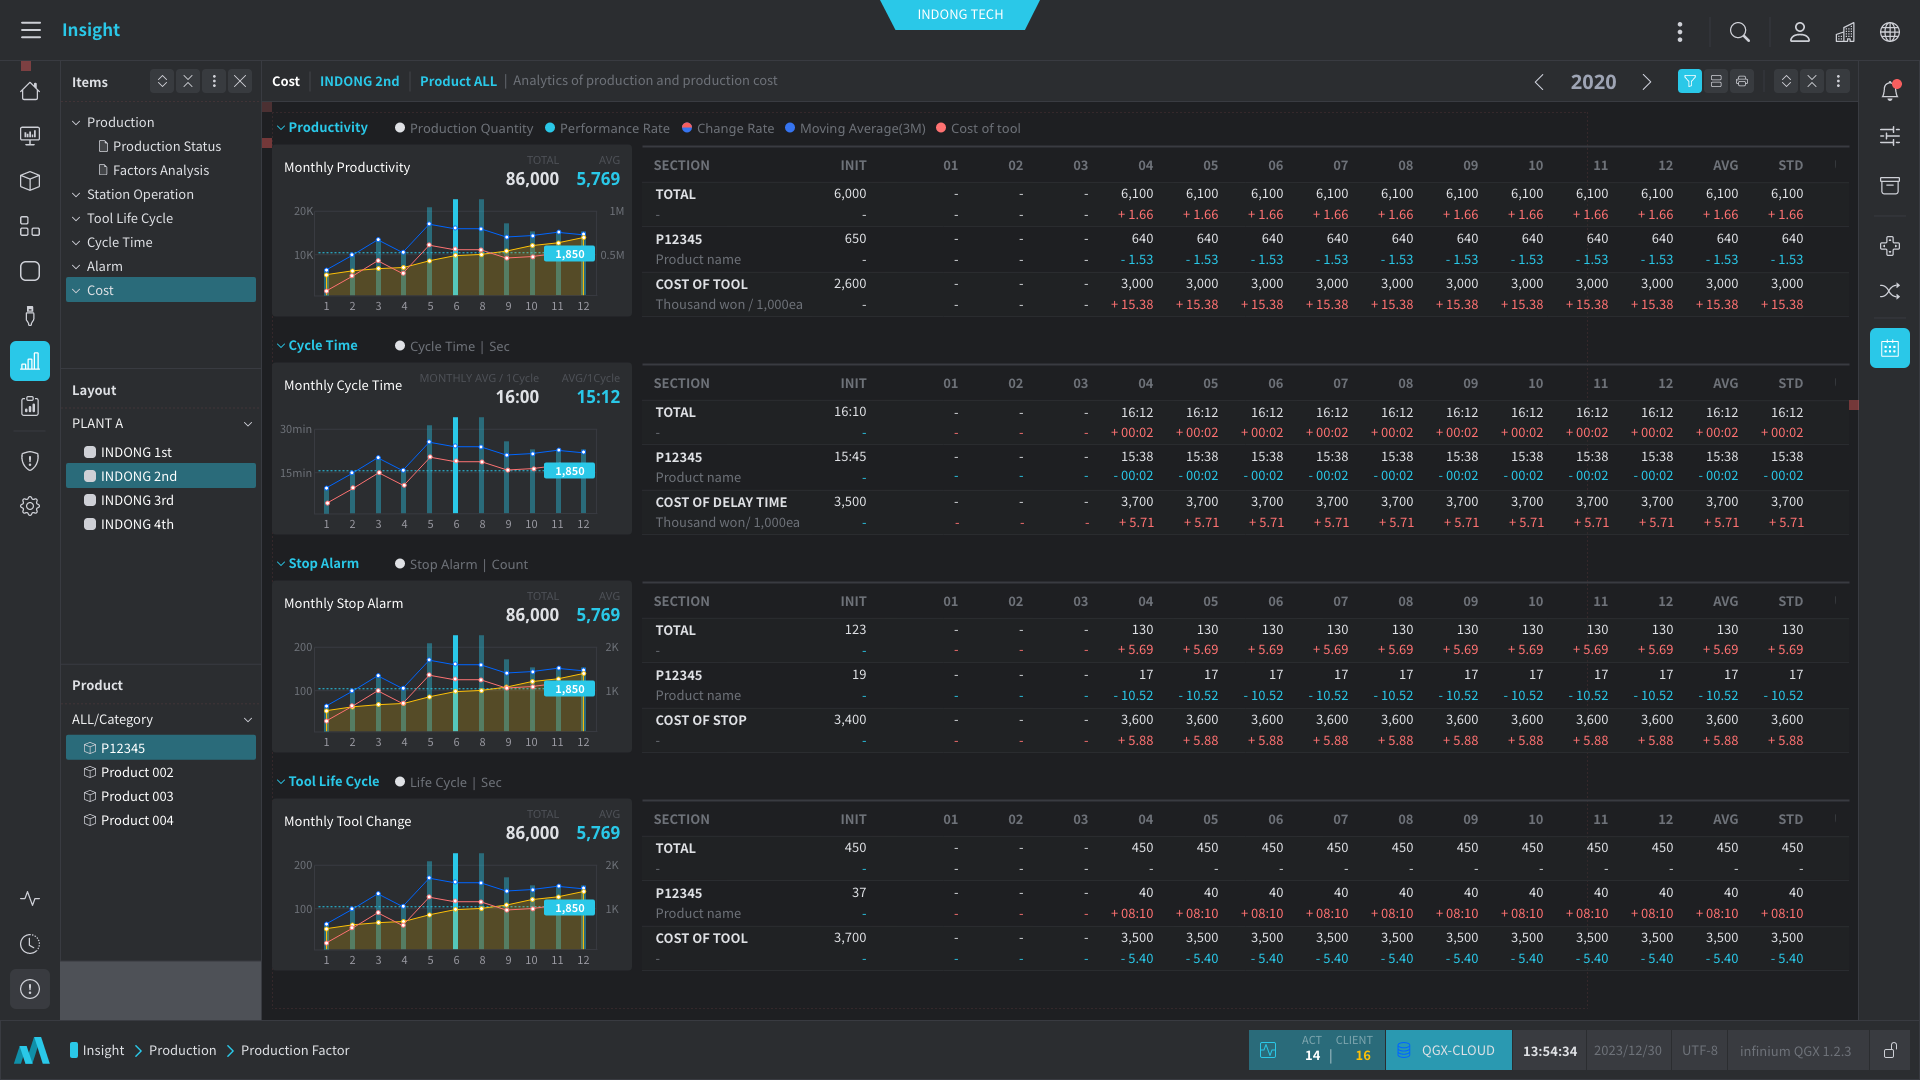Viewport: 1920px width, 1080px height.
Task: Click the Production breadcrumb link
Action: click(x=182, y=1050)
